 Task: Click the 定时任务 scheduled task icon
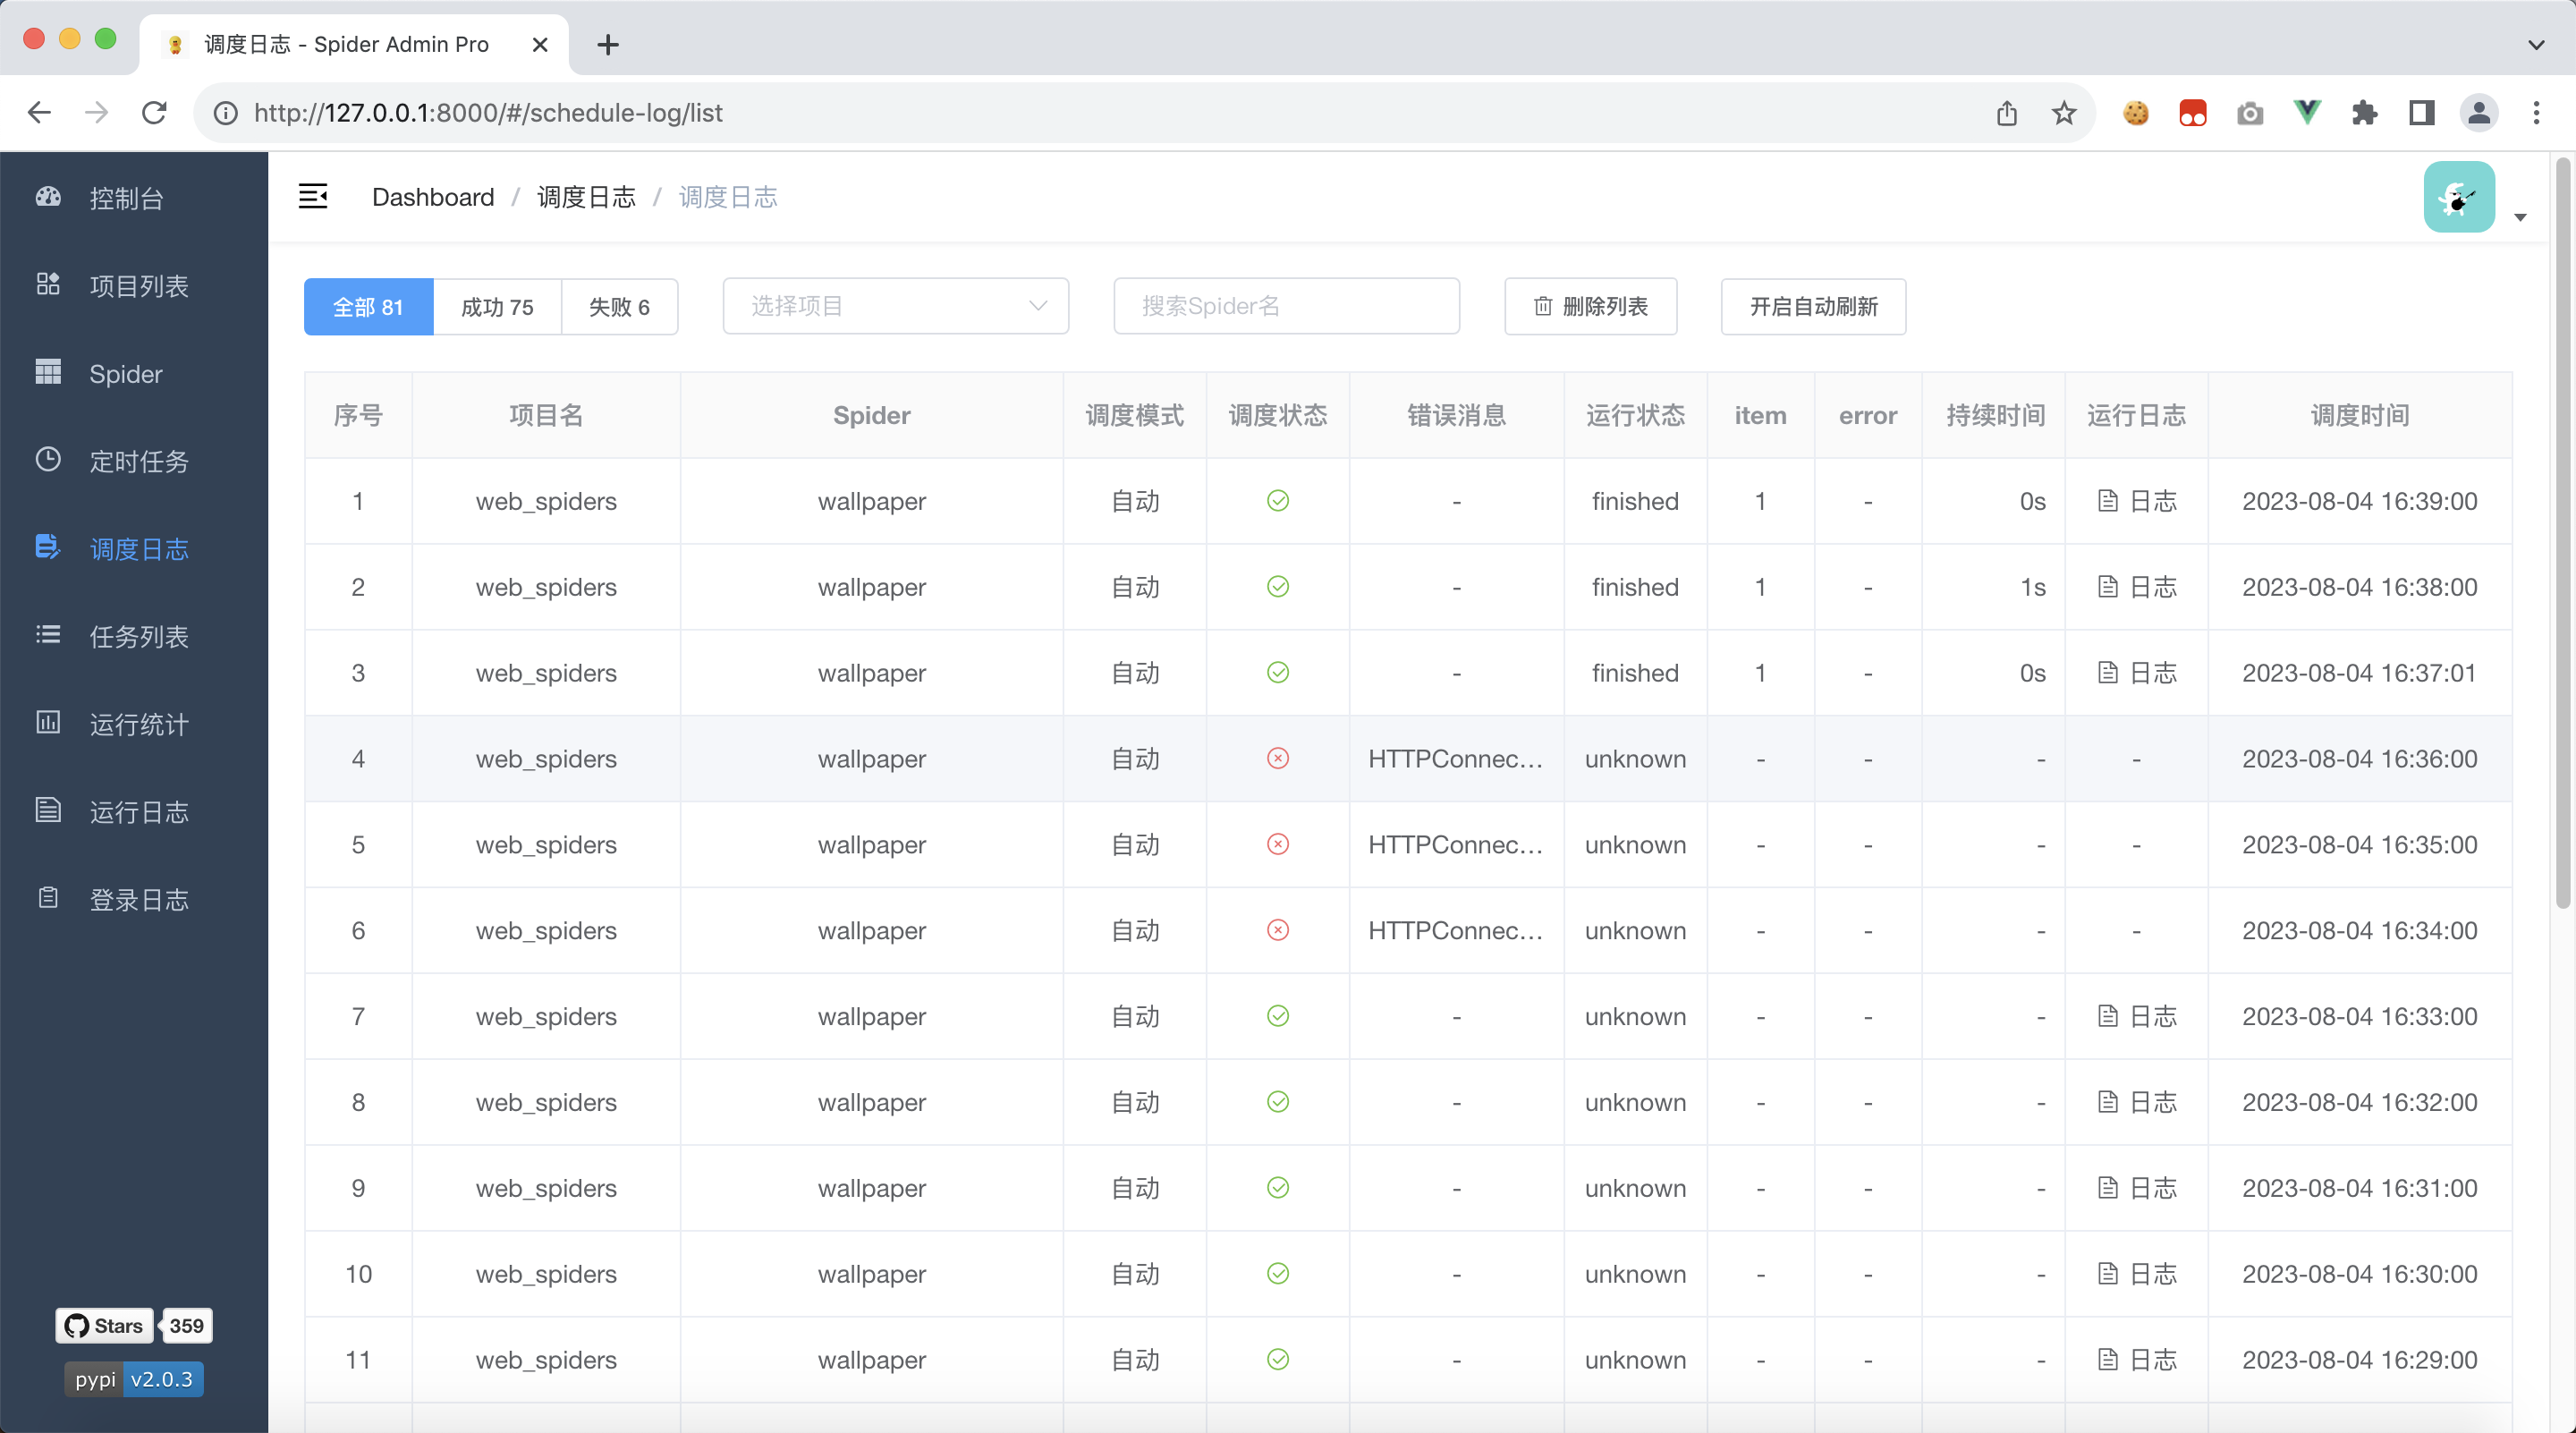[47, 459]
